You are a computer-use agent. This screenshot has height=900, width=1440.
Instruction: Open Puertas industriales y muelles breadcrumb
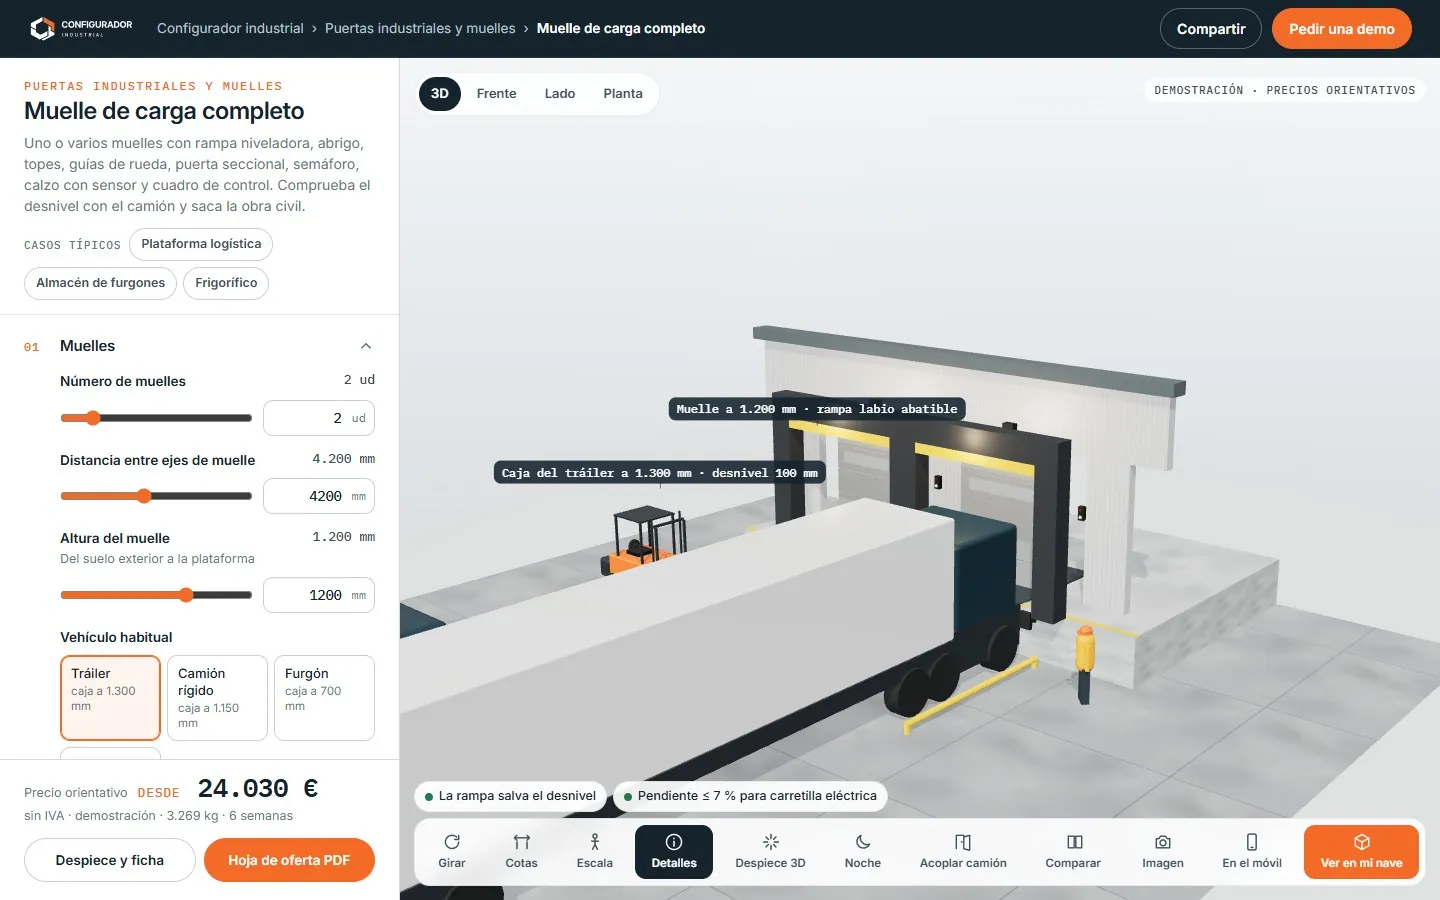click(x=420, y=28)
